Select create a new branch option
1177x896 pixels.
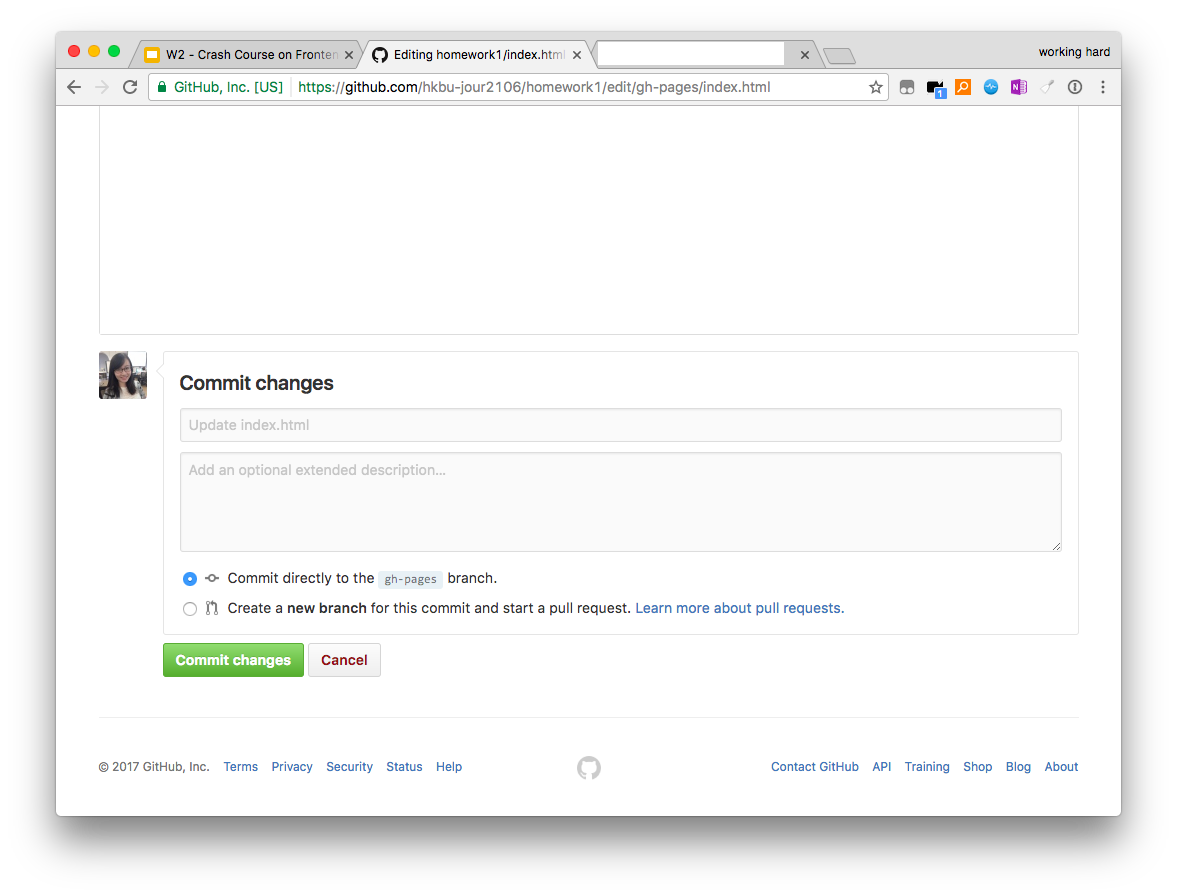[x=190, y=609]
